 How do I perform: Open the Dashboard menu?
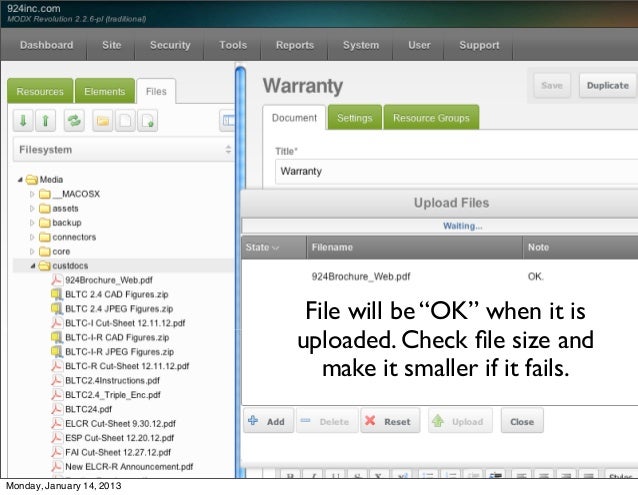(x=46, y=45)
